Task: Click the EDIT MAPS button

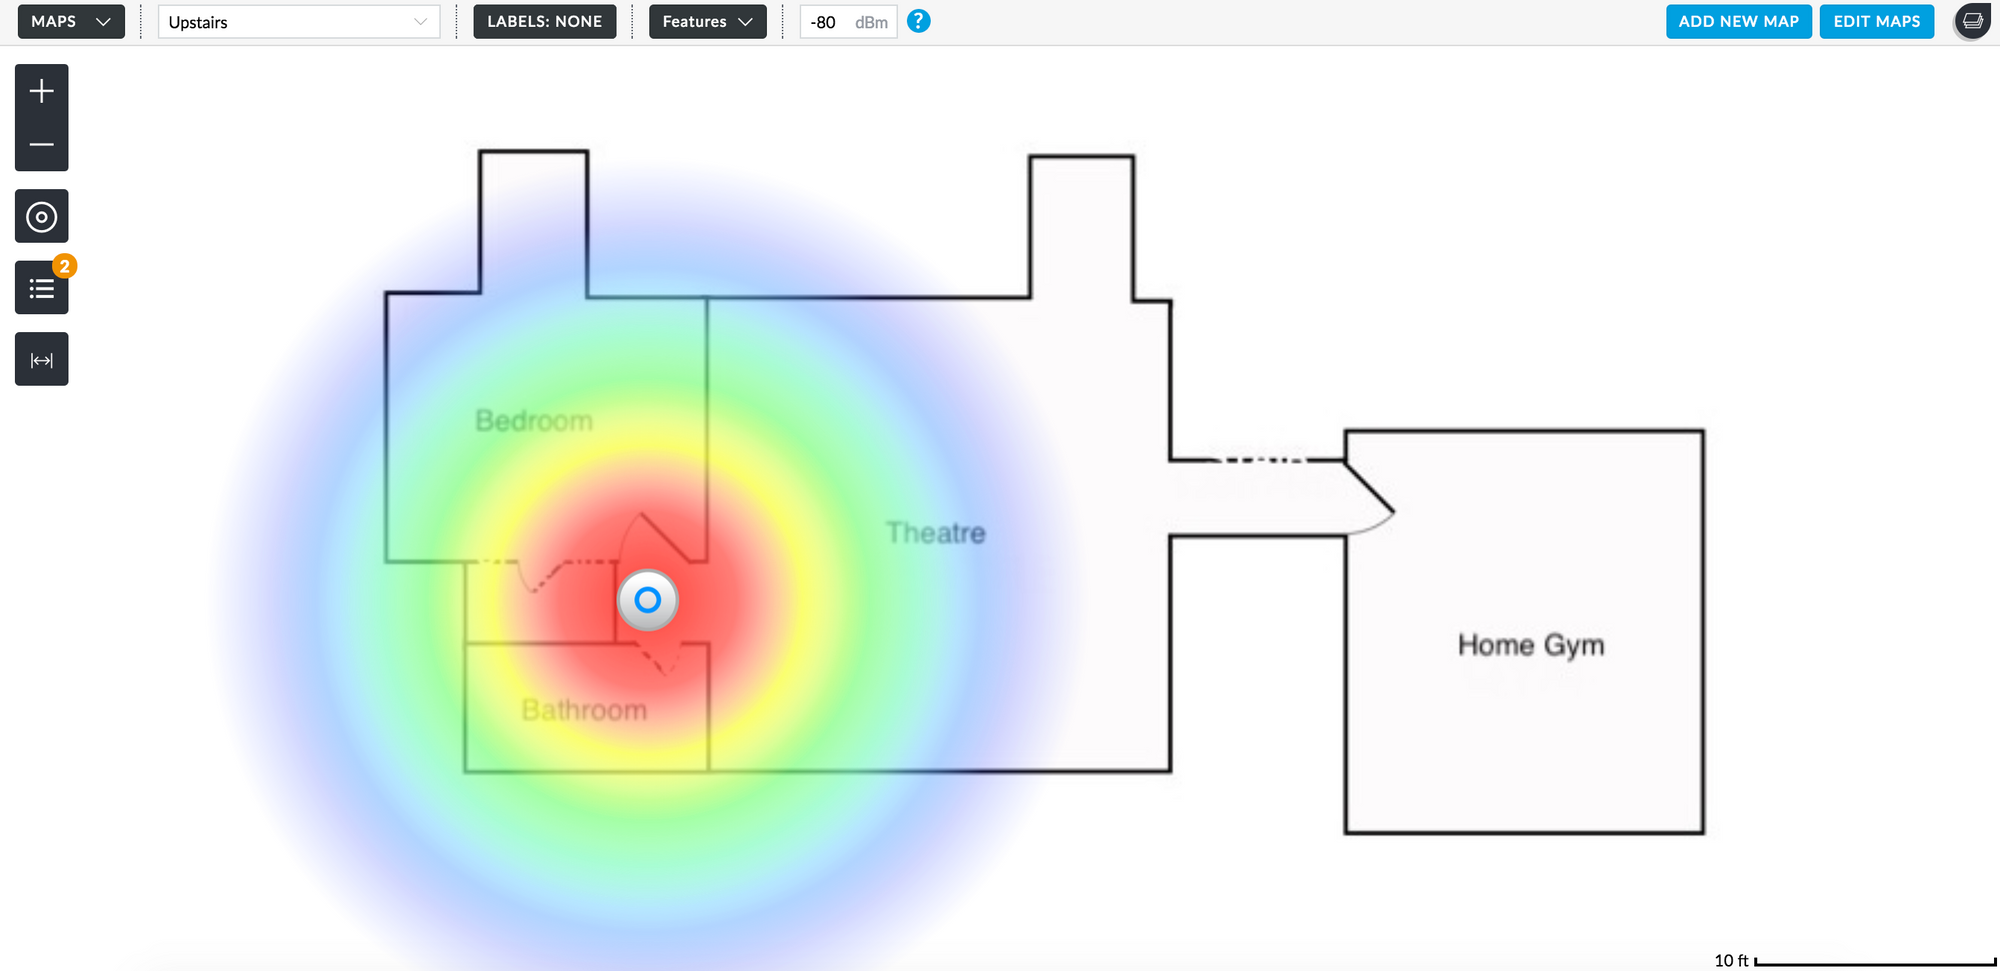Action: pos(1876,21)
